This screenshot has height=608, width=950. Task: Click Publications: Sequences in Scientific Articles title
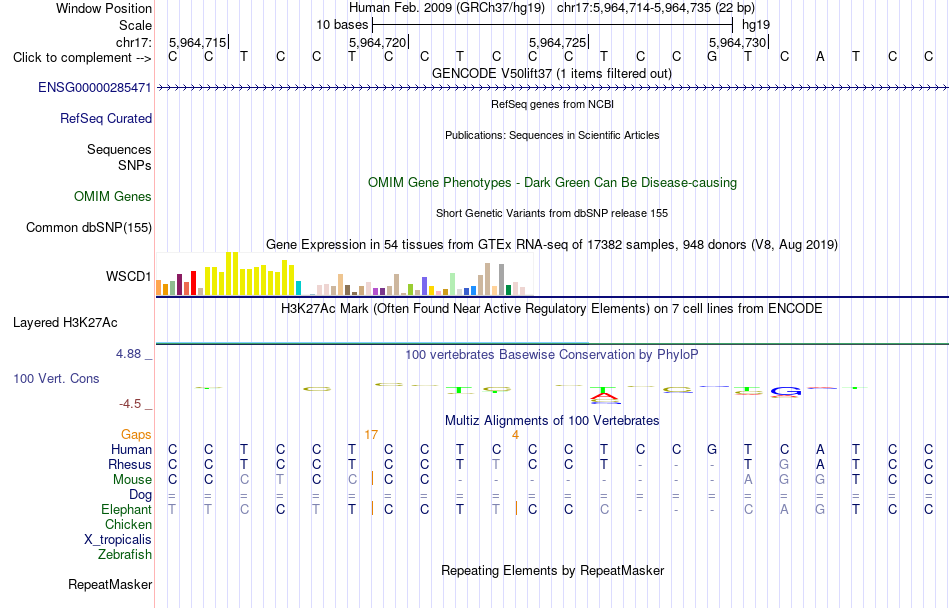pyautogui.click(x=552, y=136)
